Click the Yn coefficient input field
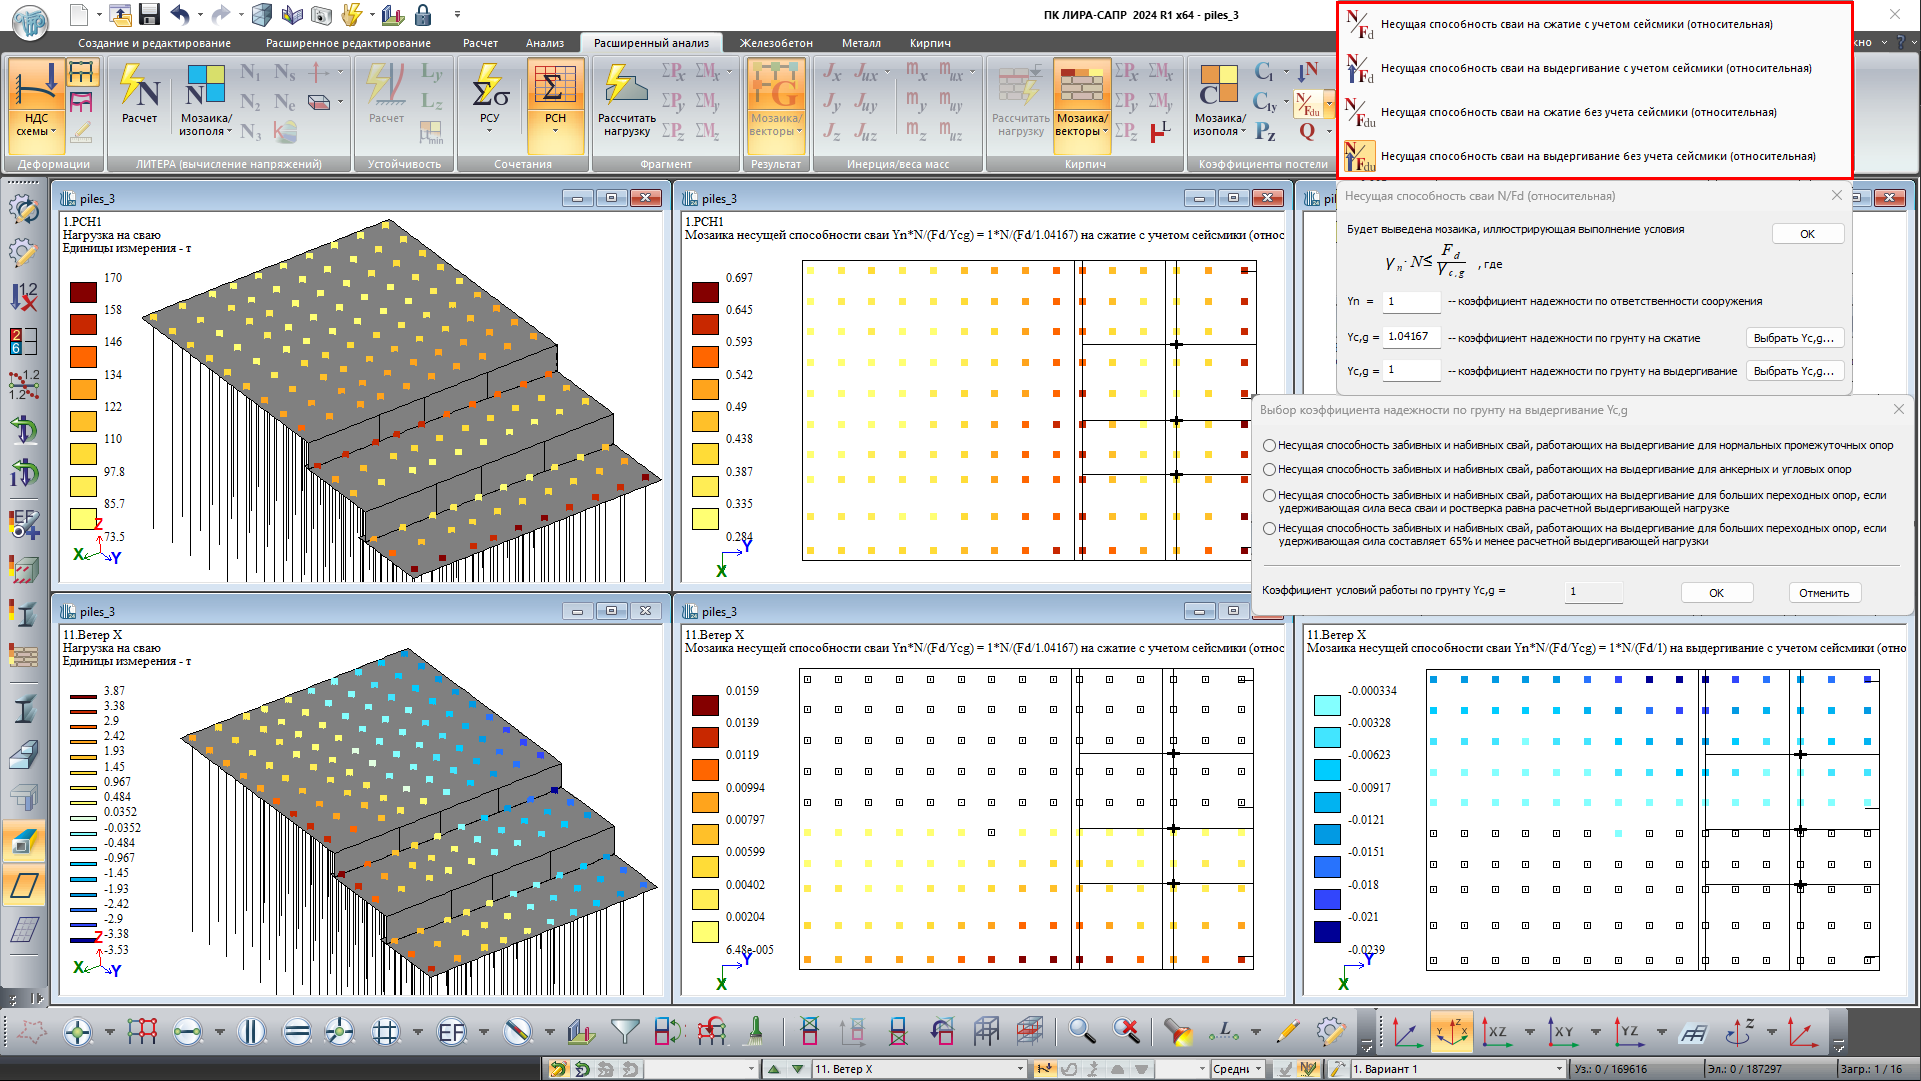Screen dimensions: 1921x1081 (1411, 301)
